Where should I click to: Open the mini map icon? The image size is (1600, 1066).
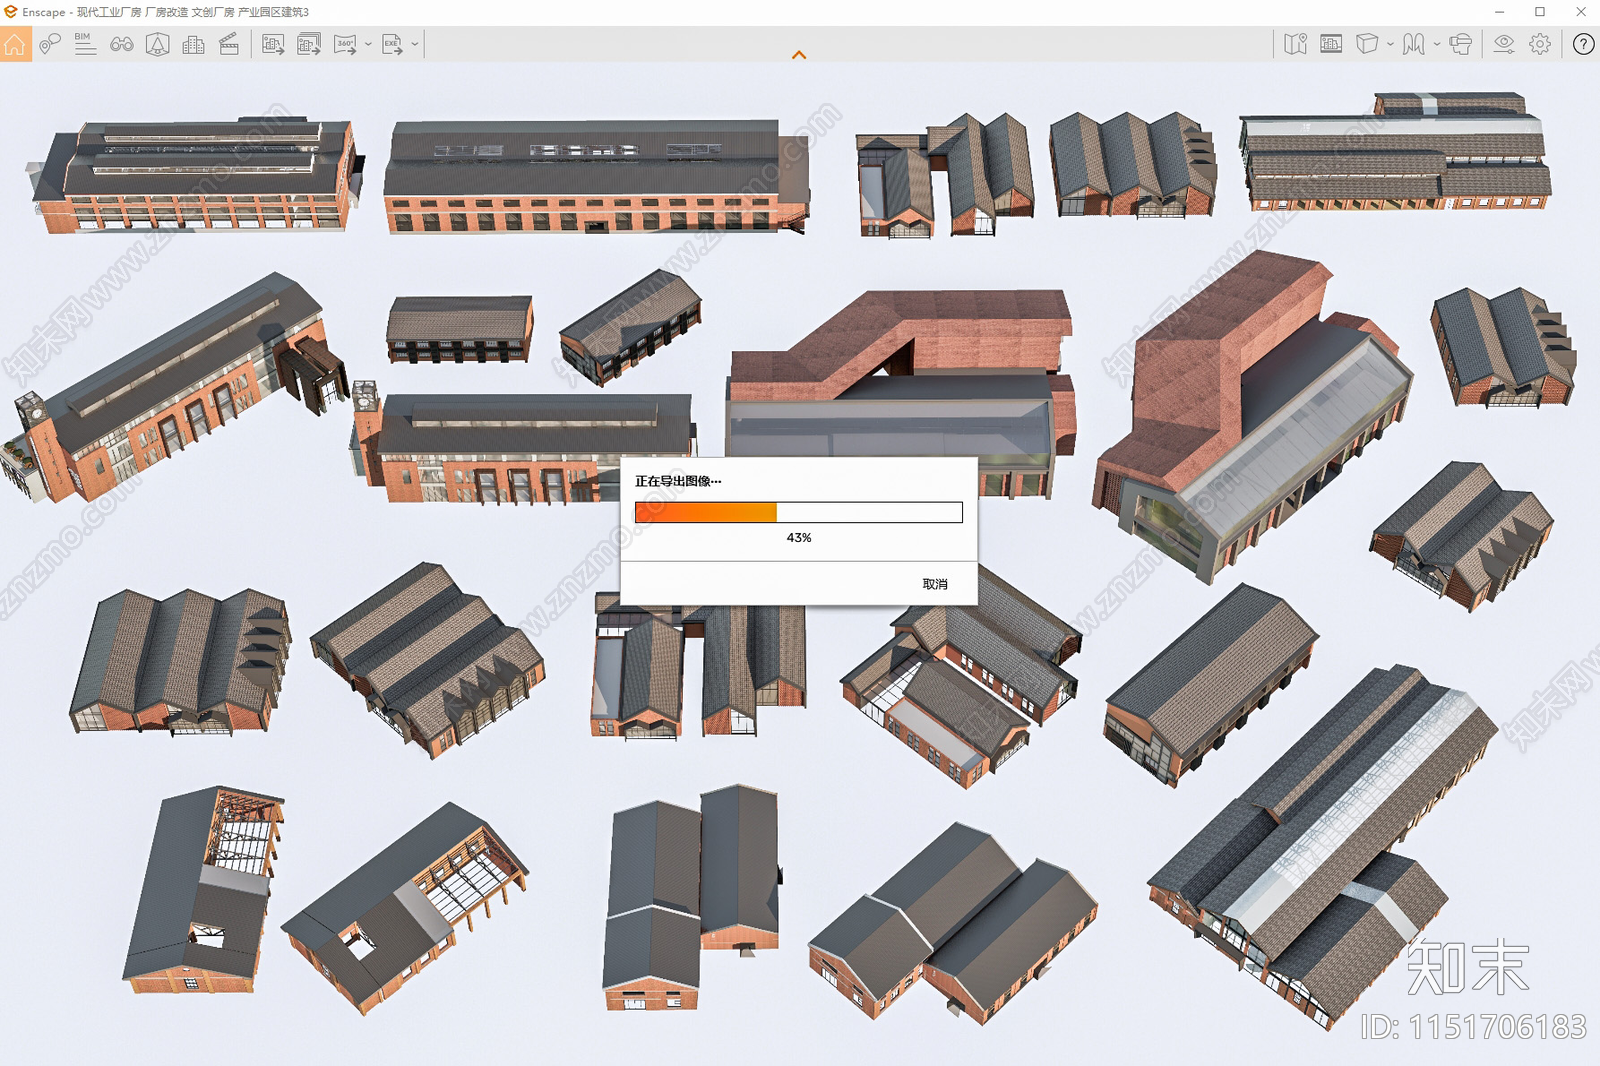[x=1295, y=44]
